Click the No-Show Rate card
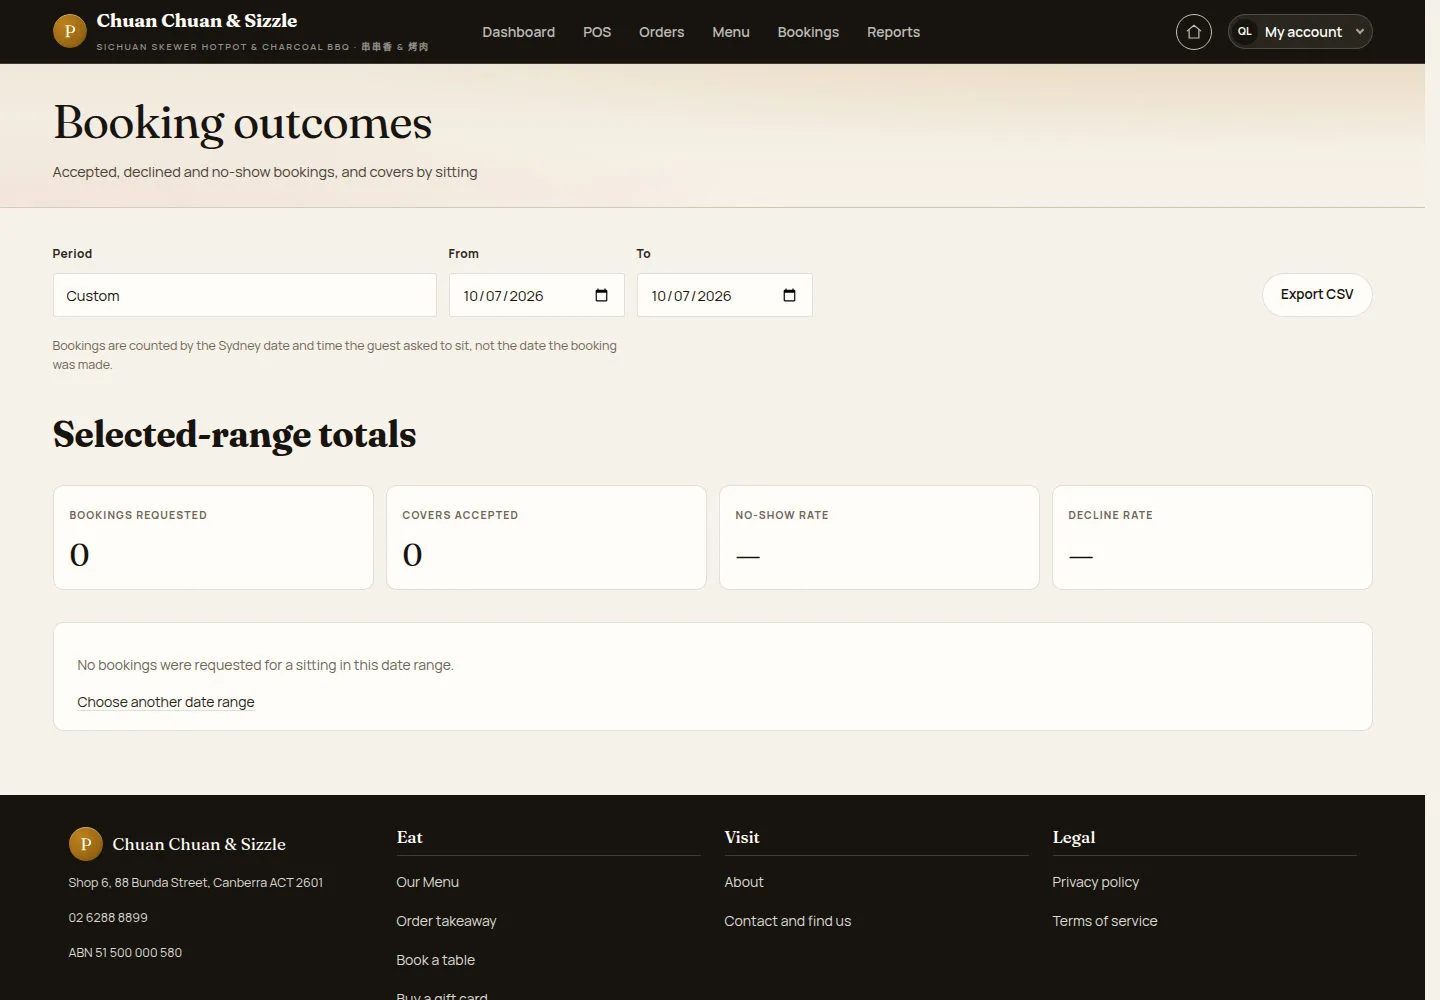This screenshot has height=1000, width=1440. click(879, 537)
